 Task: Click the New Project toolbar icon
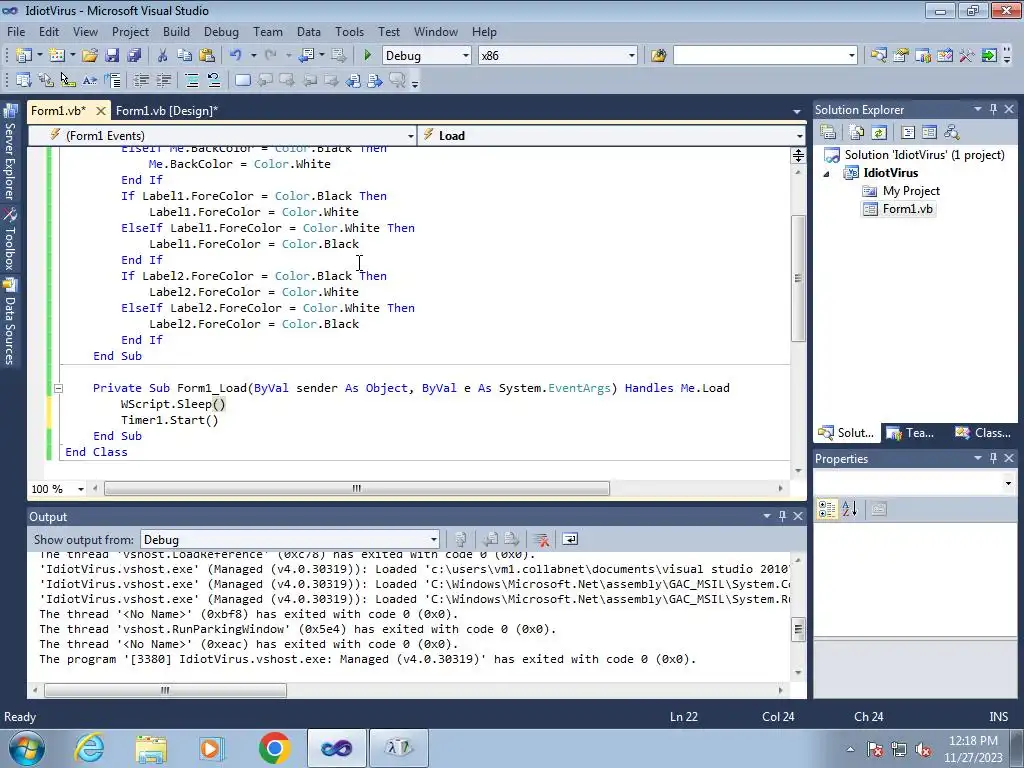(24, 56)
